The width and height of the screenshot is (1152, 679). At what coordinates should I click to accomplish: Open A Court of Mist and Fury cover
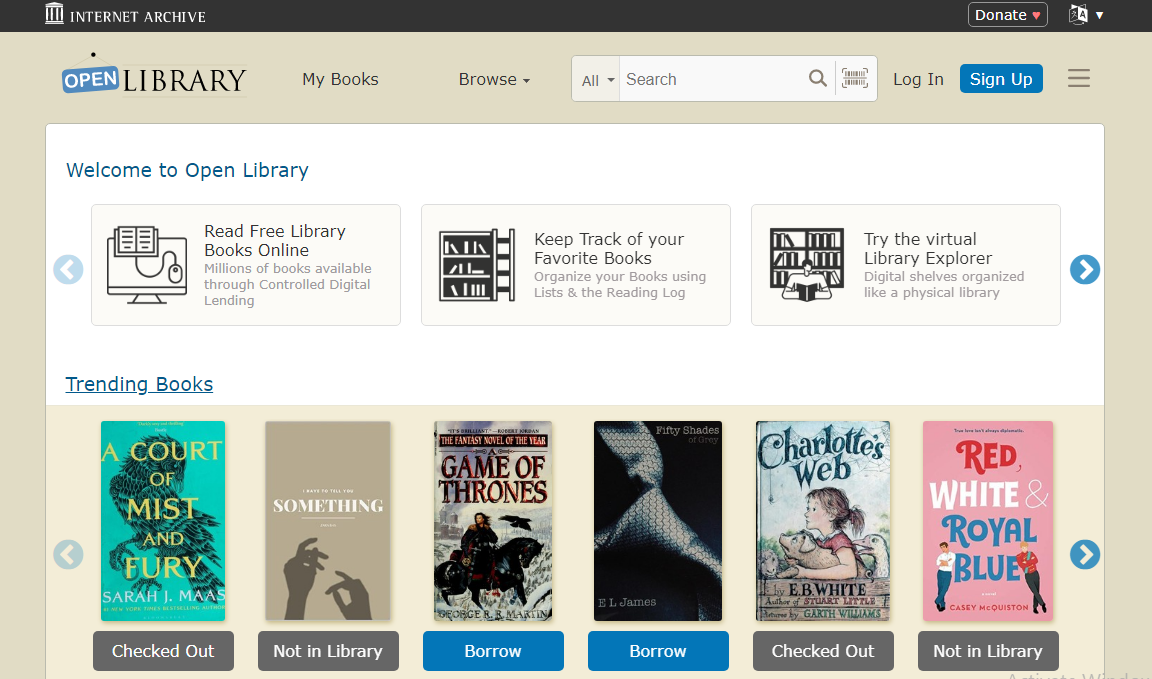click(x=163, y=521)
